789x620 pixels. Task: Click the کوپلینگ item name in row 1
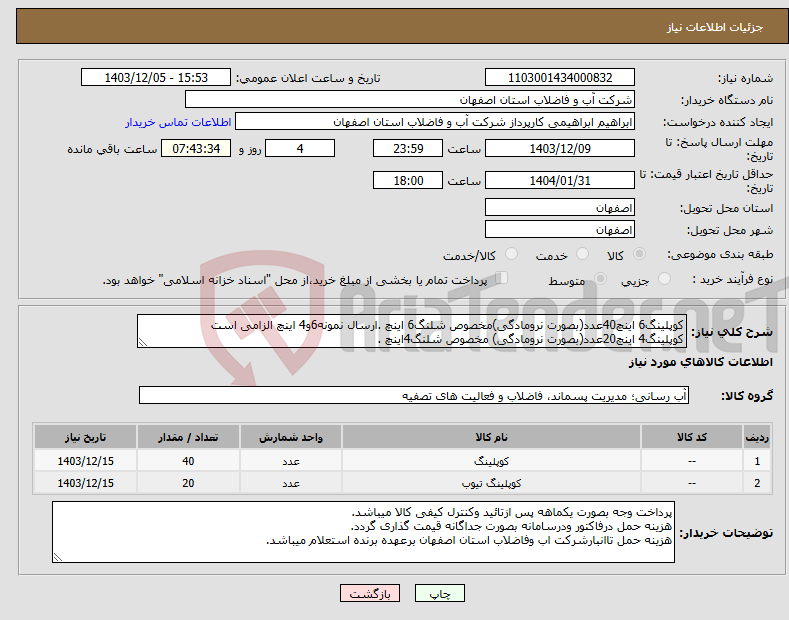491,461
